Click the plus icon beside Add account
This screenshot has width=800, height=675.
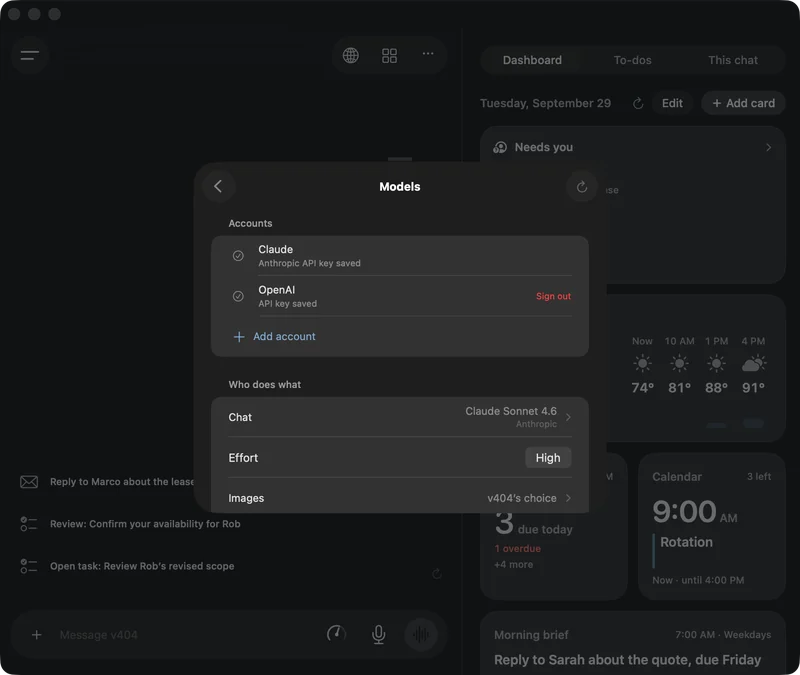[239, 337]
